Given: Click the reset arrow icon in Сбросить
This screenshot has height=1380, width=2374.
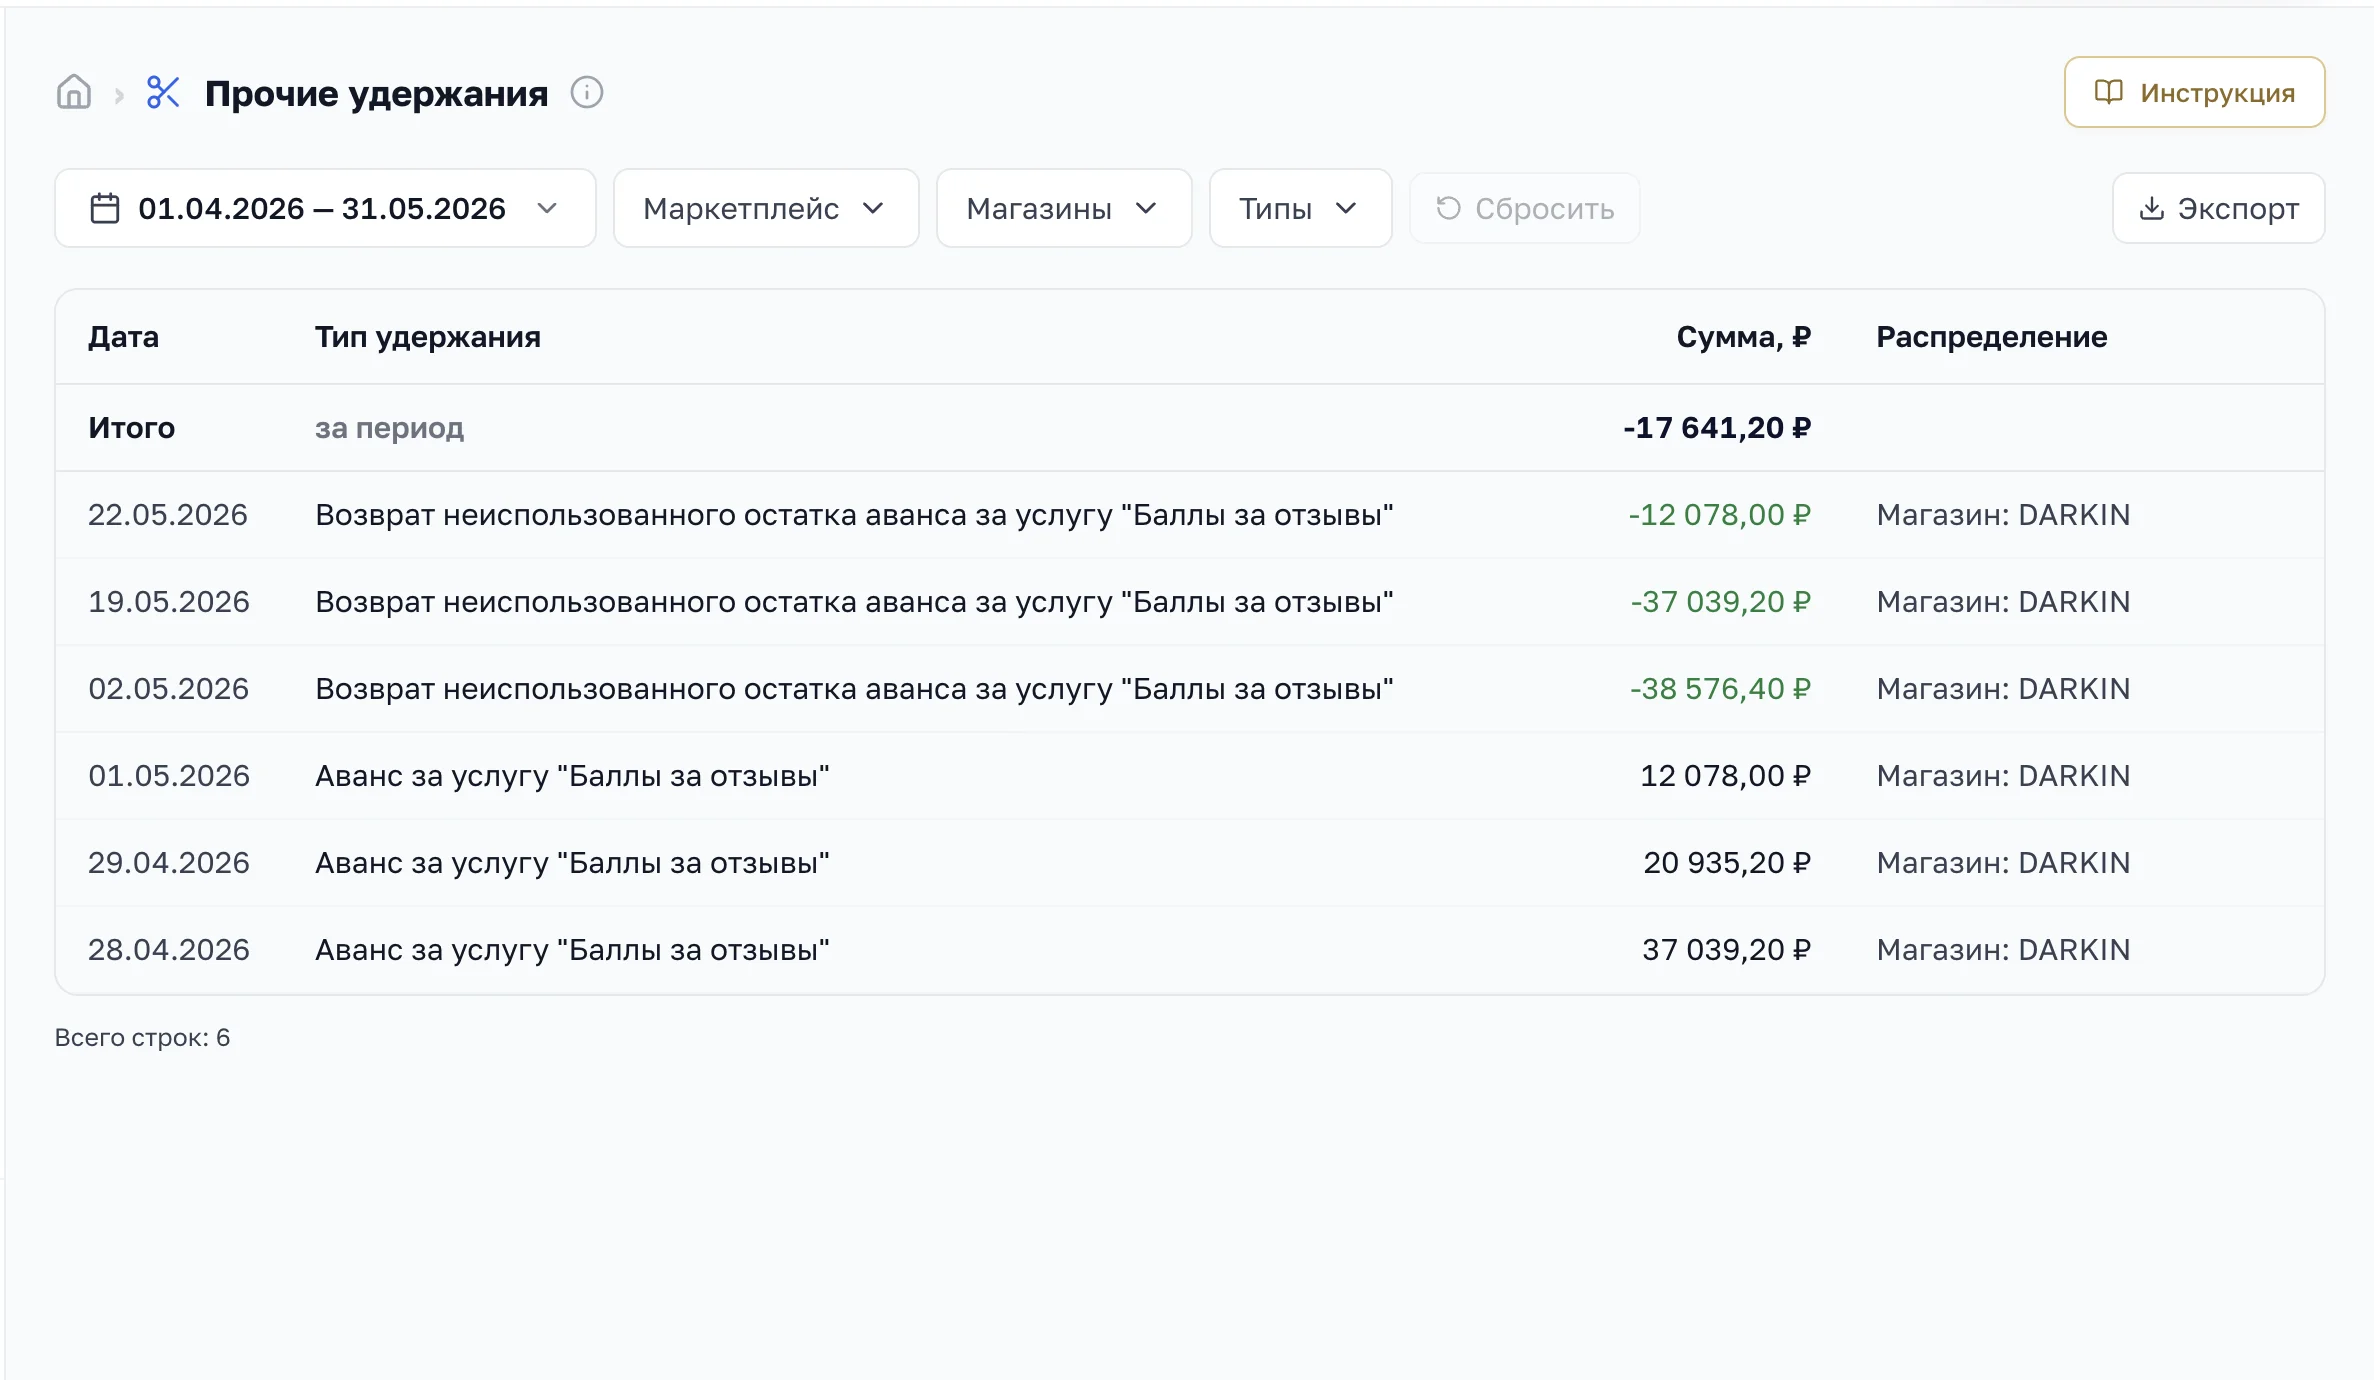Looking at the screenshot, I should pos(1448,208).
